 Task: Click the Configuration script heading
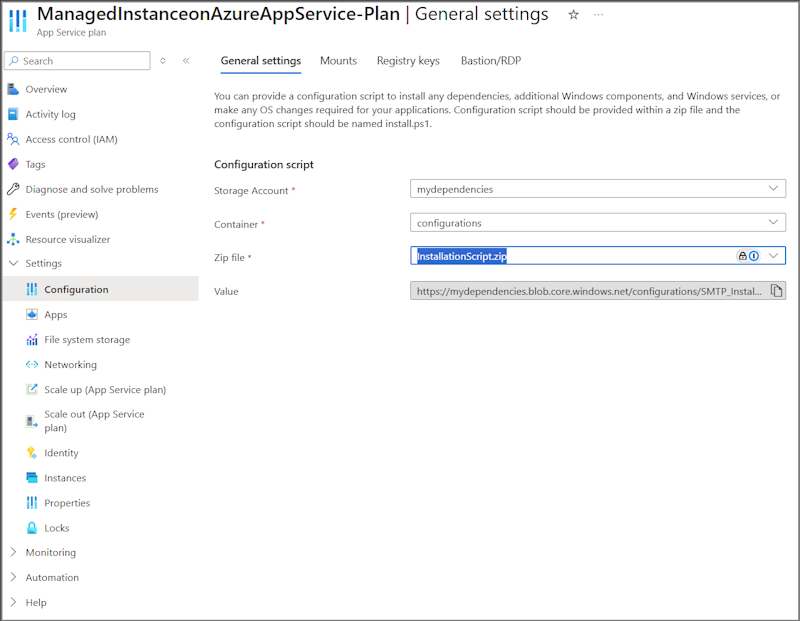click(x=264, y=165)
